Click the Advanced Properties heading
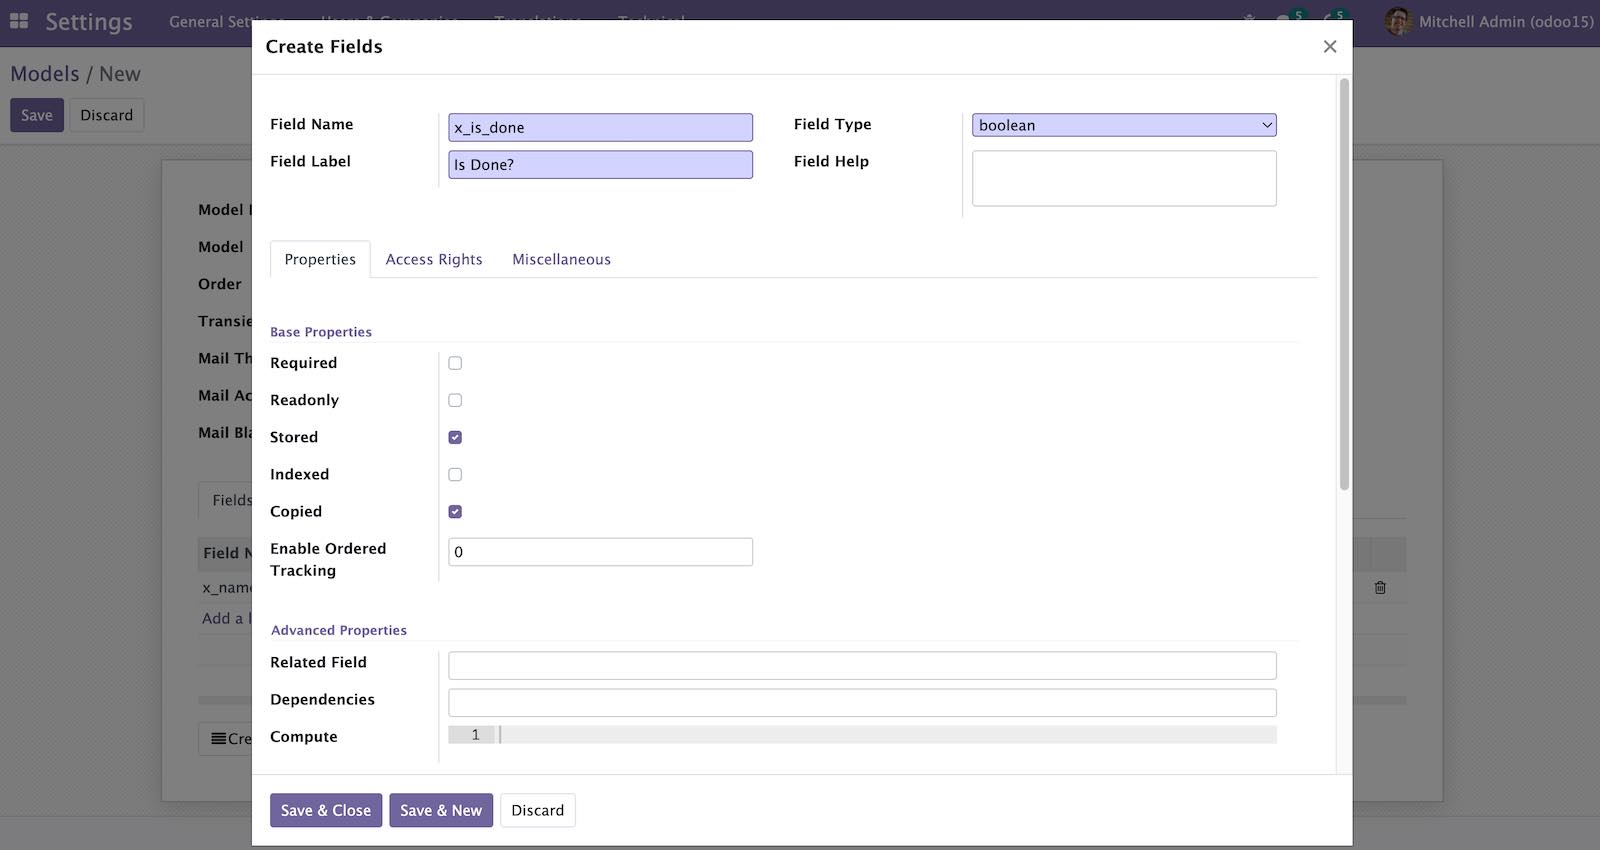The height and width of the screenshot is (850, 1600). tap(339, 630)
